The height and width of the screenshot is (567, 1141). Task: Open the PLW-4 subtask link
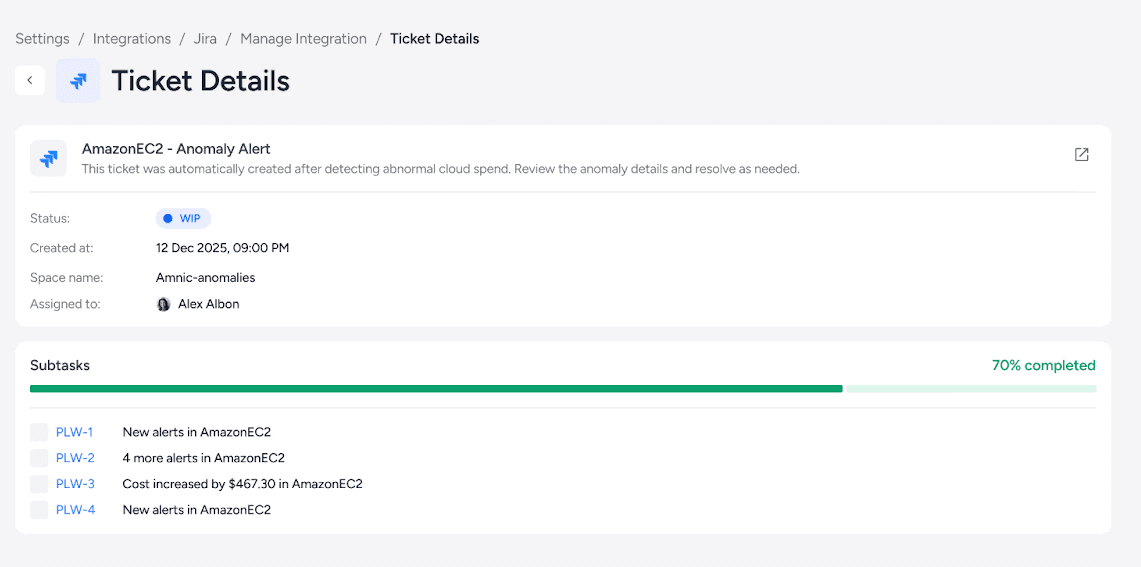tap(75, 510)
